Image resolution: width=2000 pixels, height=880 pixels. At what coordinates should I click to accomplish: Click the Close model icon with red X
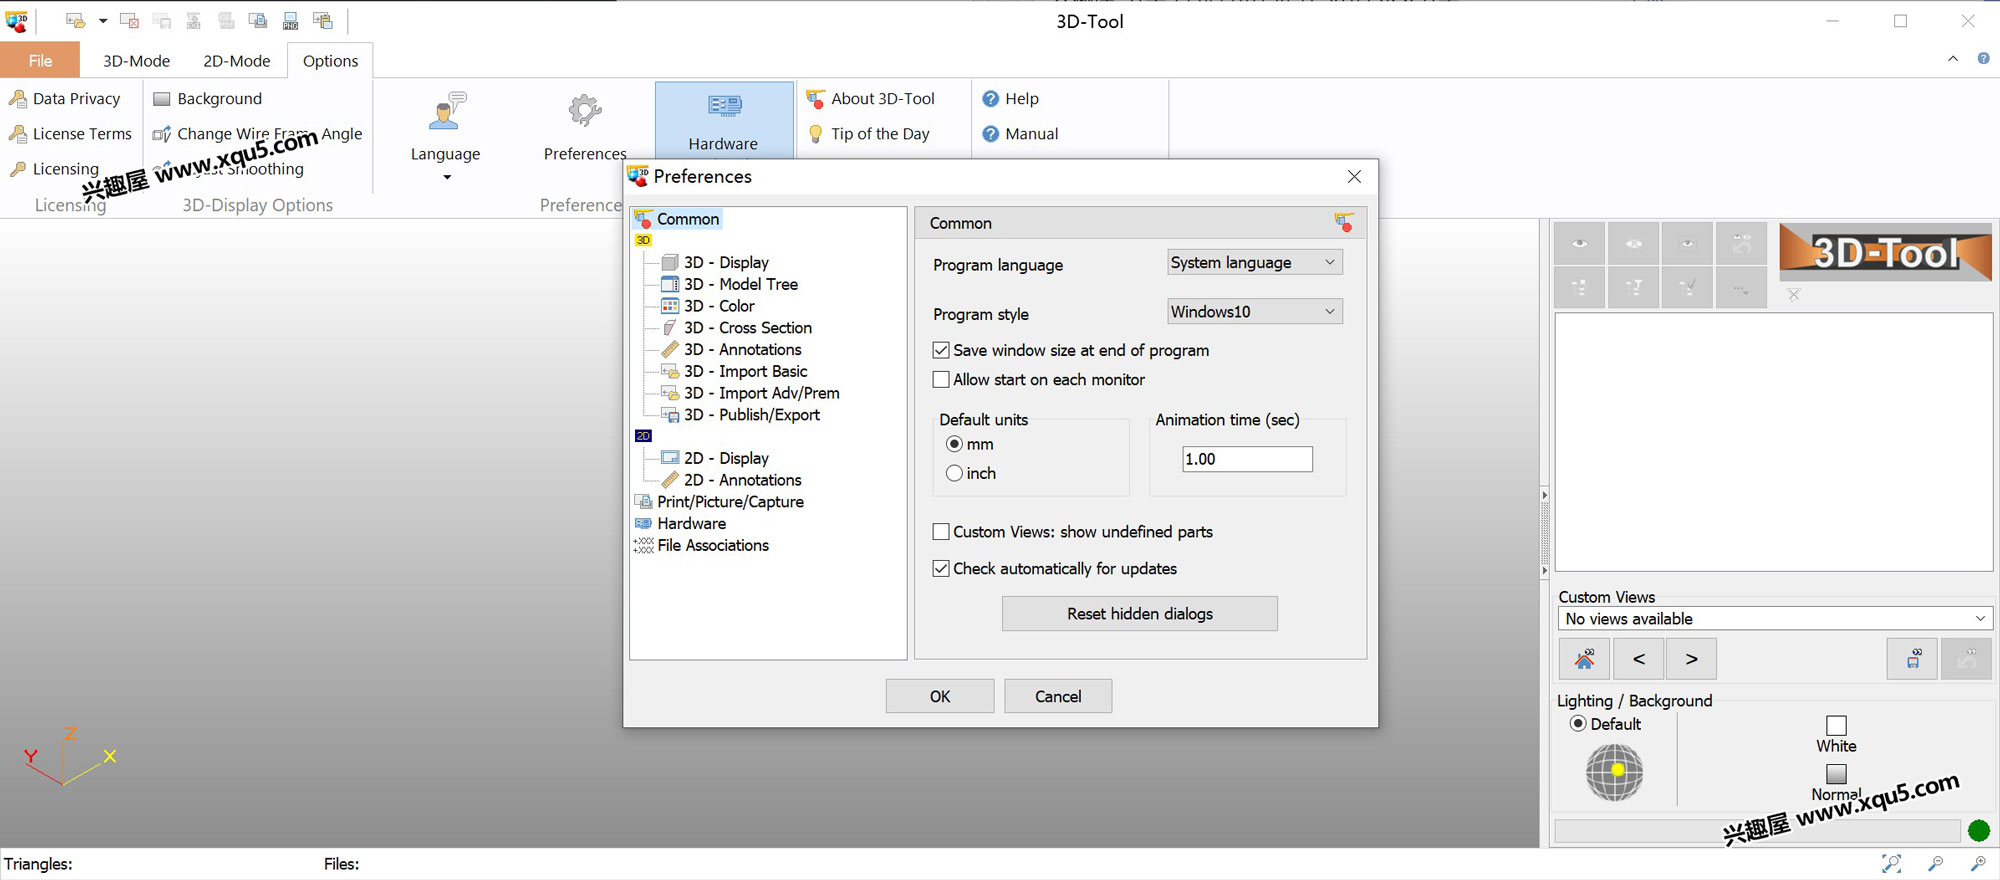click(129, 20)
